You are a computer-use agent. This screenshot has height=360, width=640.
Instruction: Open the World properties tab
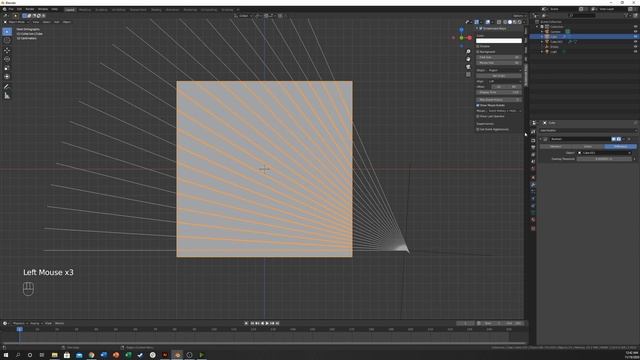pyautogui.click(x=533, y=168)
